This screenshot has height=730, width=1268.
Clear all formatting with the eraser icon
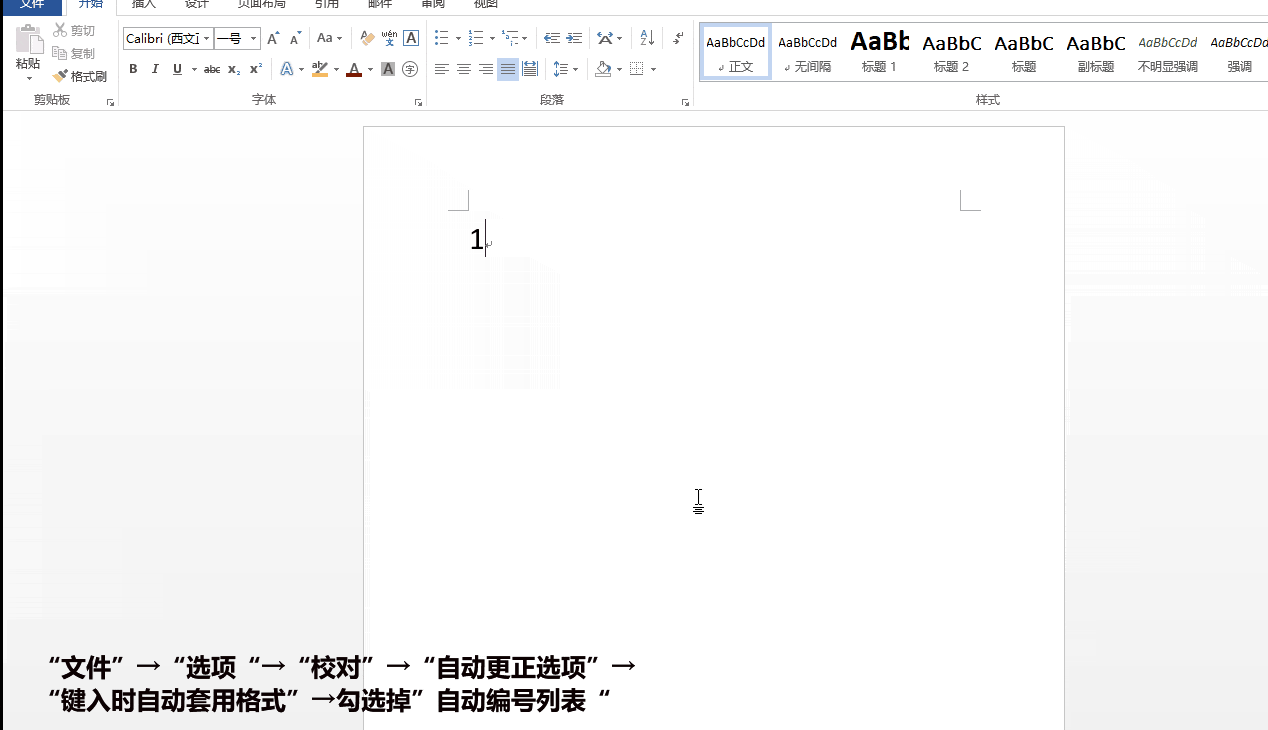coord(367,39)
